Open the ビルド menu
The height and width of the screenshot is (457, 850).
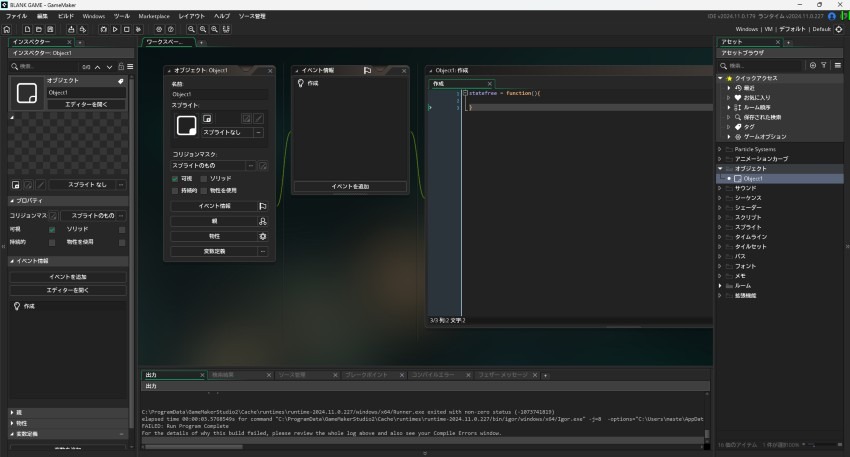coord(66,16)
